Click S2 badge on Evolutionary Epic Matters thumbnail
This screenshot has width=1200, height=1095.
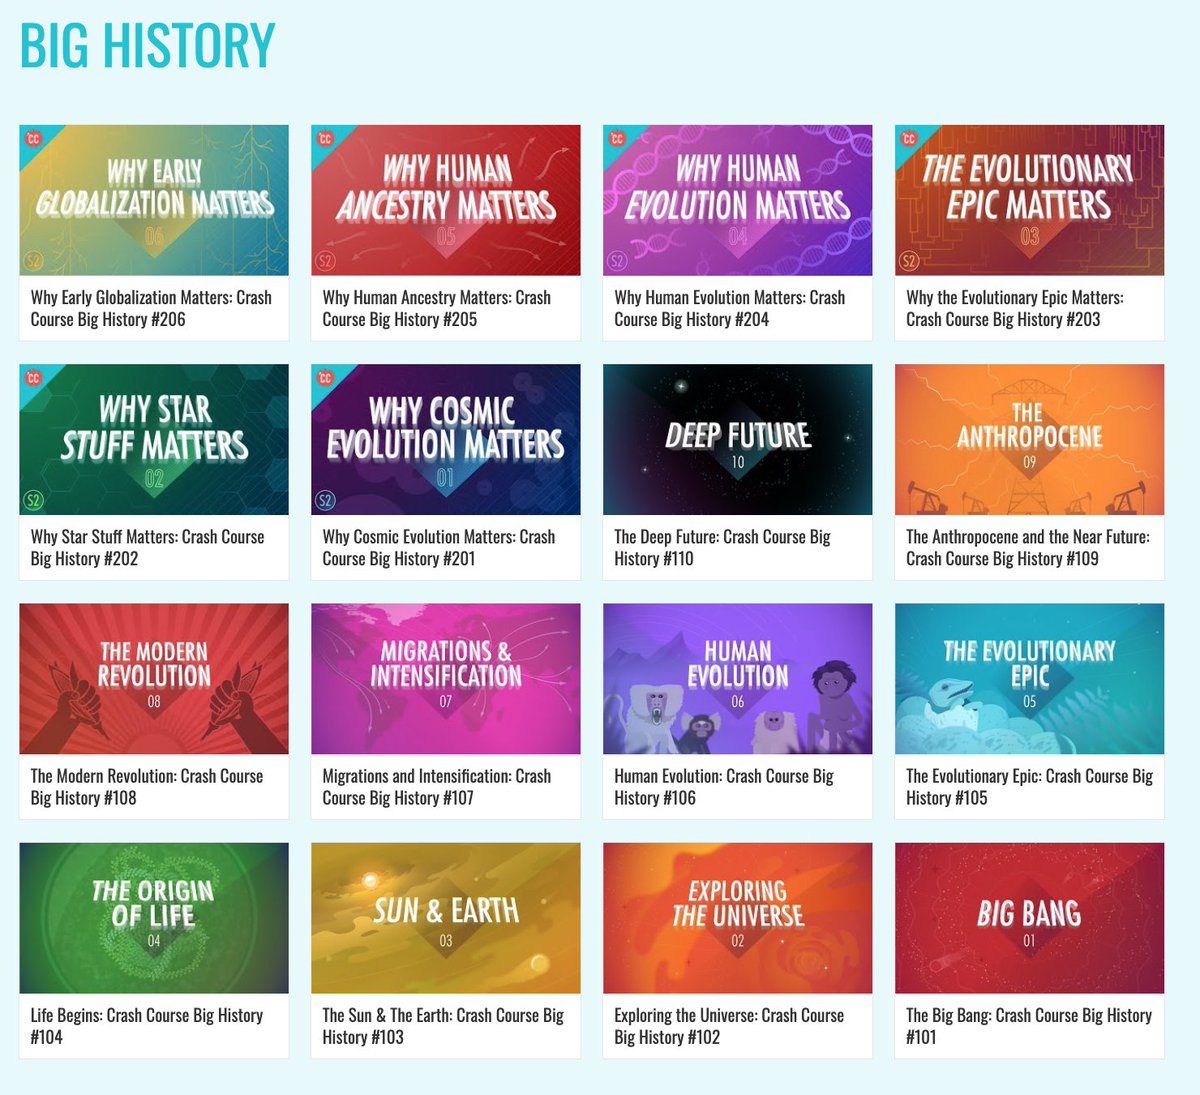tap(910, 261)
